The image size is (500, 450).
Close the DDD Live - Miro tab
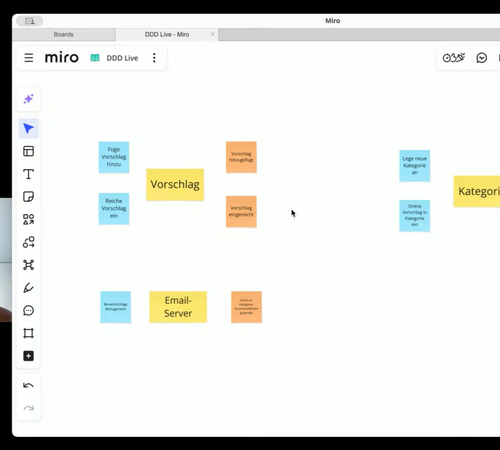click(212, 34)
